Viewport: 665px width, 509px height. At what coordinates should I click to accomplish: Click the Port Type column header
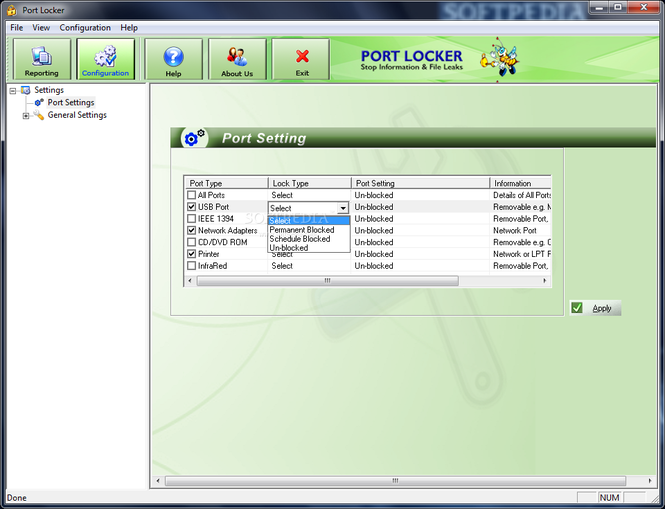pos(227,183)
